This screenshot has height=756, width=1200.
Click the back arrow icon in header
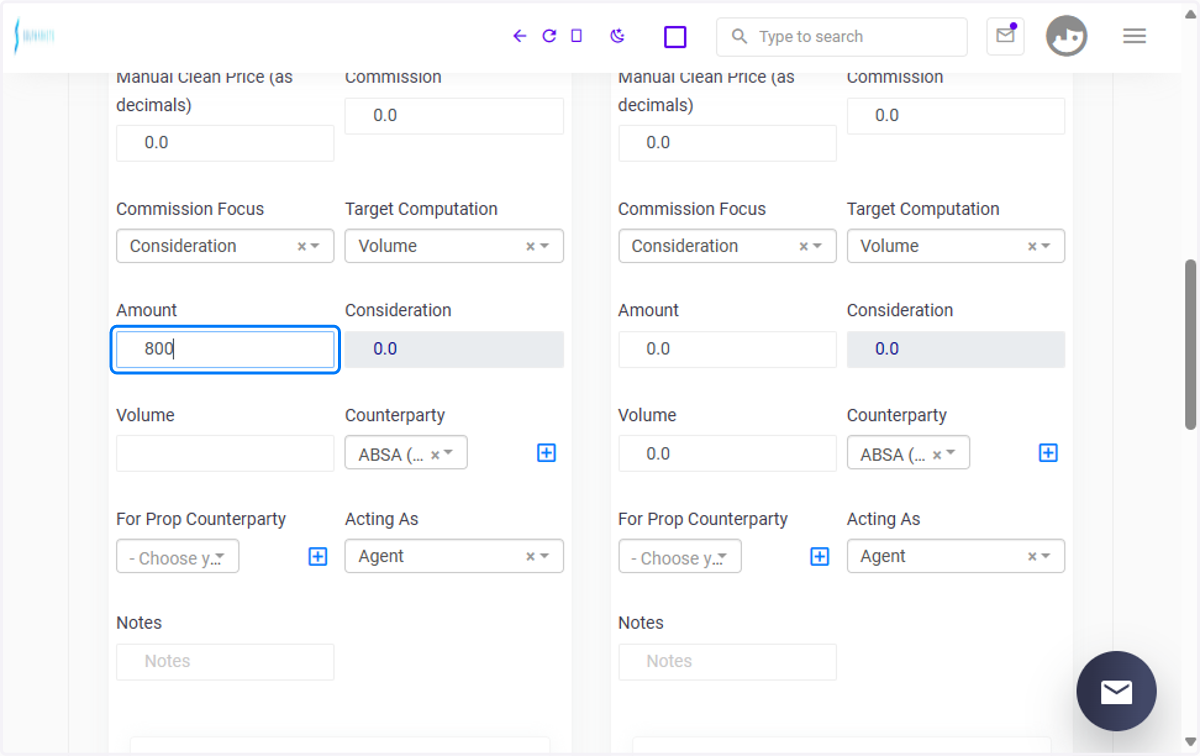click(519, 36)
